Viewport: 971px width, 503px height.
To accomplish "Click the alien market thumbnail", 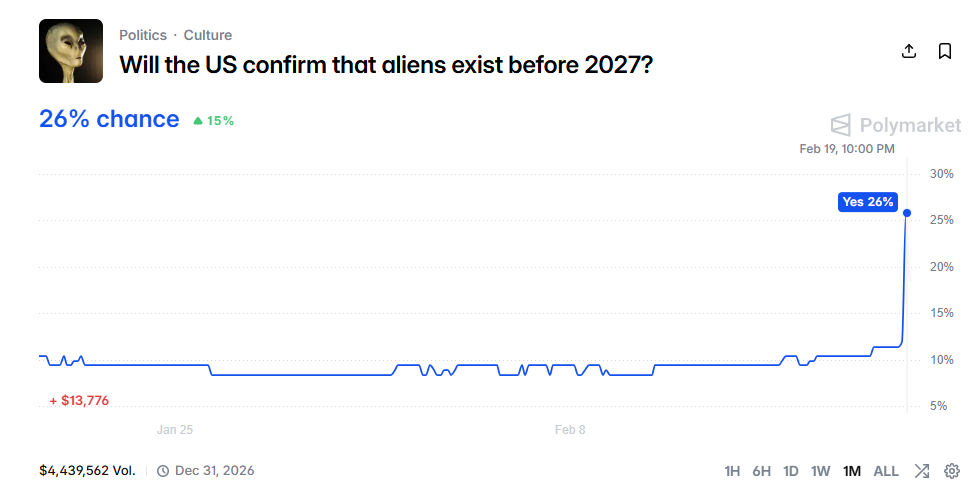I will pyautogui.click(x=71, y=51).
